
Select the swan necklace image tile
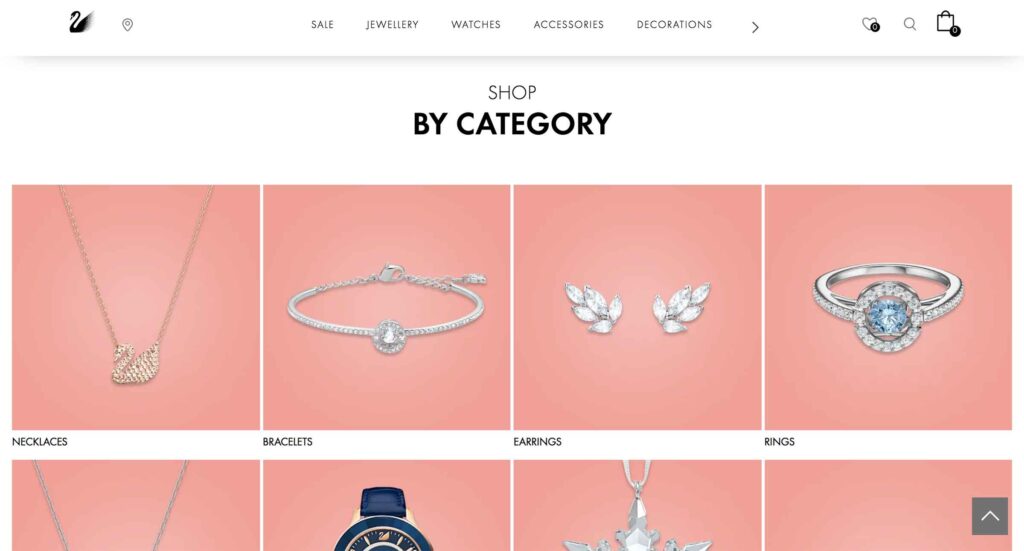tap(136, 307)
